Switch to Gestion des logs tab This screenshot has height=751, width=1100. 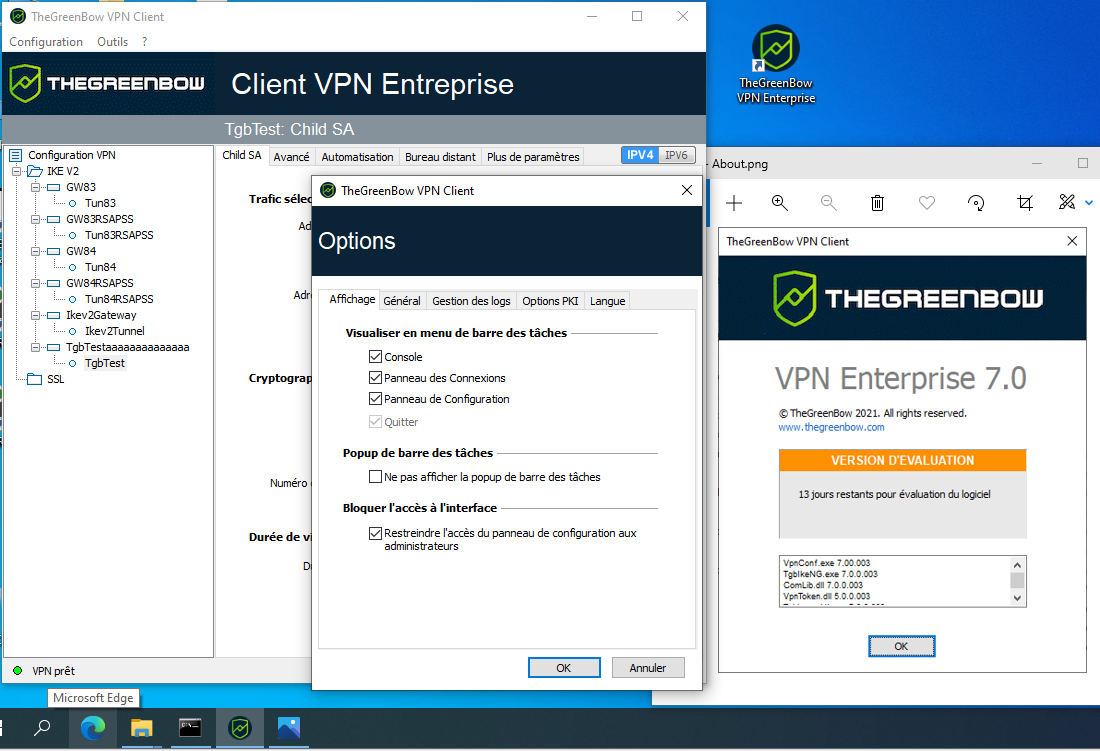click(471, 301)
